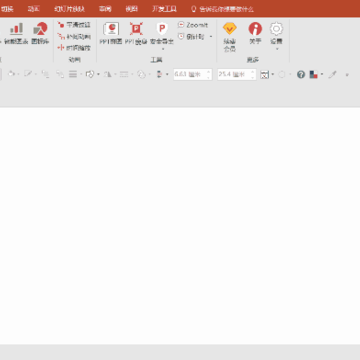Click the 告诉我你想要做什么 search box
The width and height of the screenshot is (360, 360).
[222, 9]
